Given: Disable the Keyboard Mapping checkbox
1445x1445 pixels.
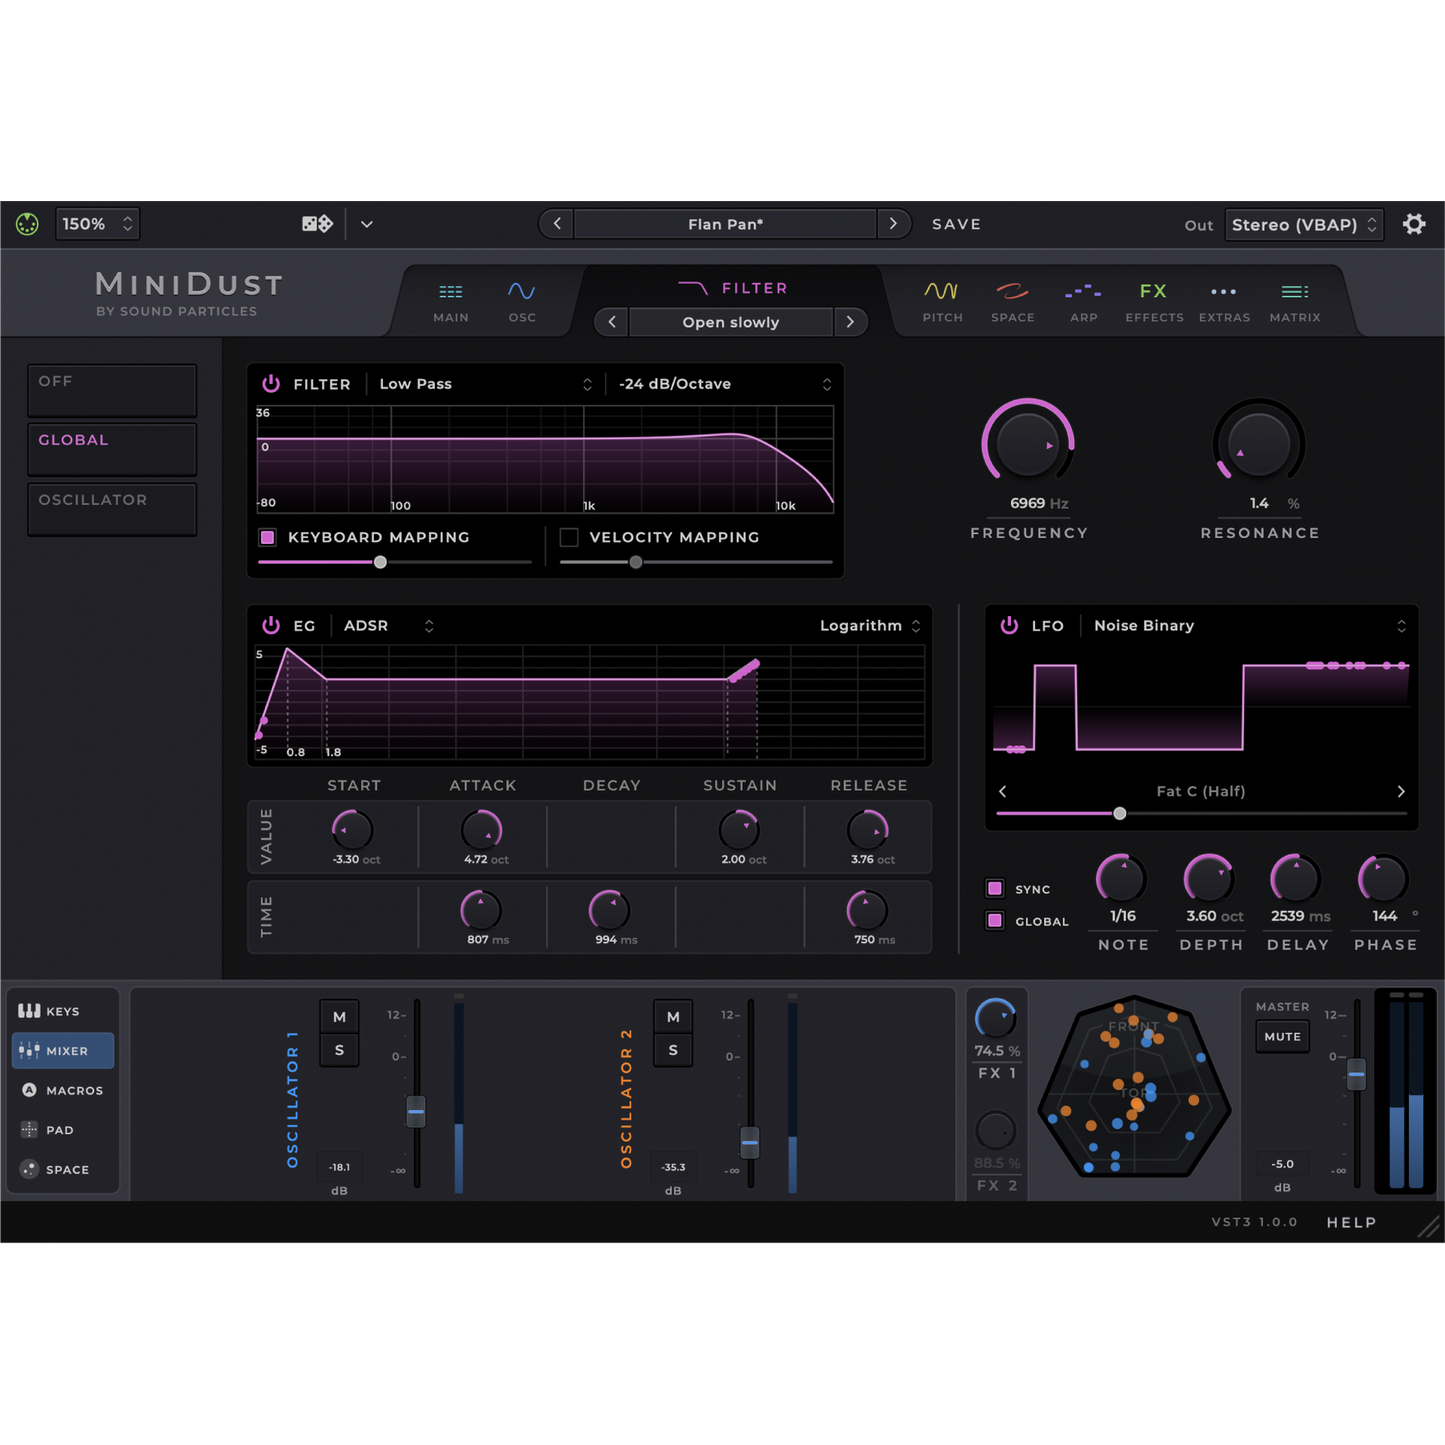Looking at the screenshot, I should coord(268,537).
